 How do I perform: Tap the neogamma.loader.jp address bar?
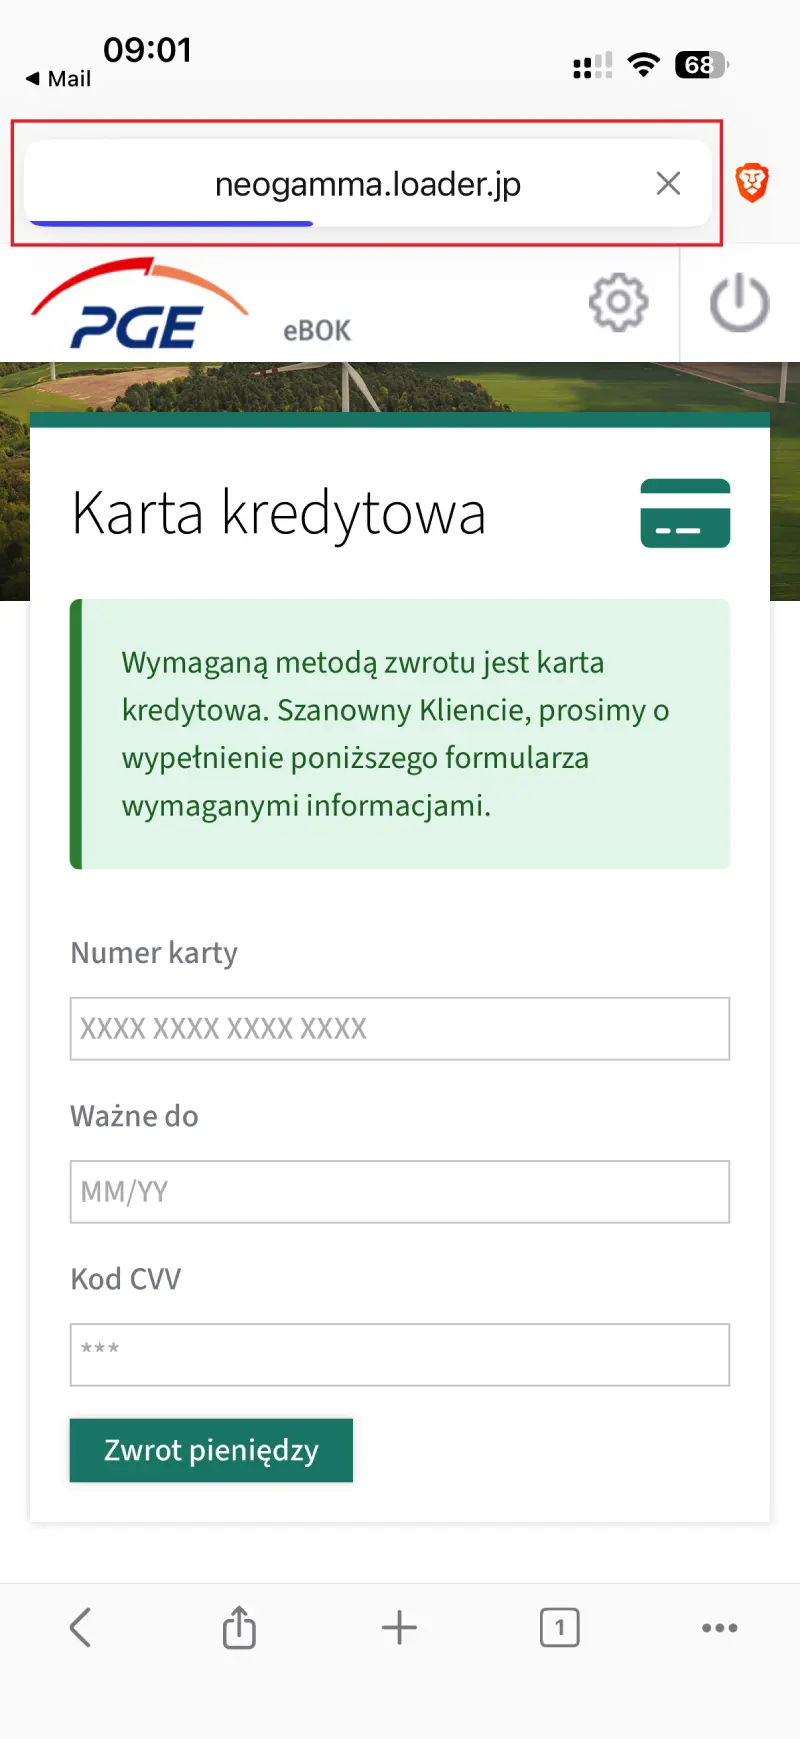367,184
